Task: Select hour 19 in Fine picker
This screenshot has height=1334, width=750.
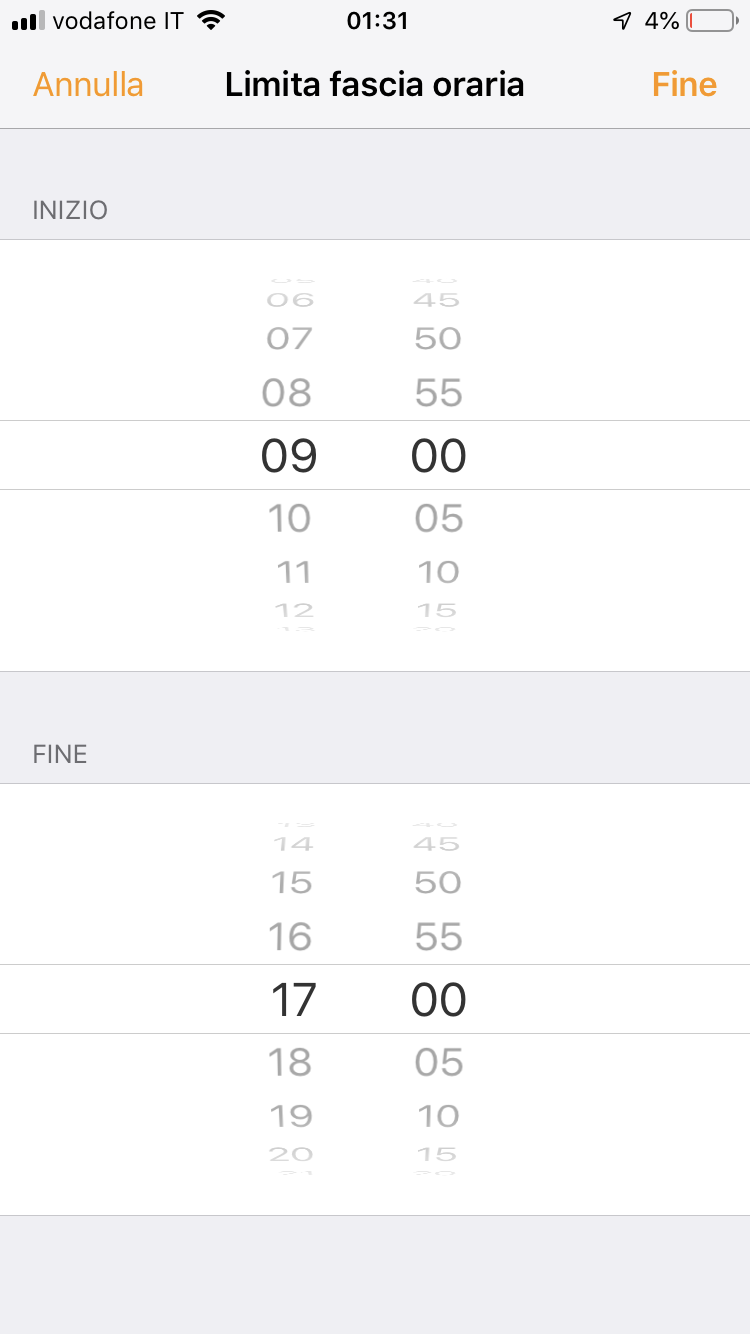Action: [290, 1116]
